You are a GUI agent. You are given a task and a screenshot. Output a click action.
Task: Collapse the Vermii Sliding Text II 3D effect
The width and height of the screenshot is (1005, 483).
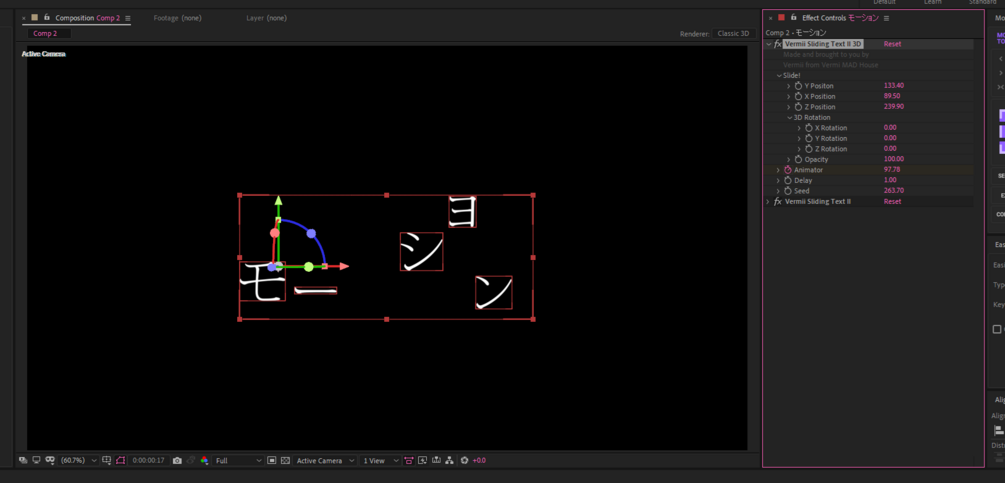(x=768, y=44)
